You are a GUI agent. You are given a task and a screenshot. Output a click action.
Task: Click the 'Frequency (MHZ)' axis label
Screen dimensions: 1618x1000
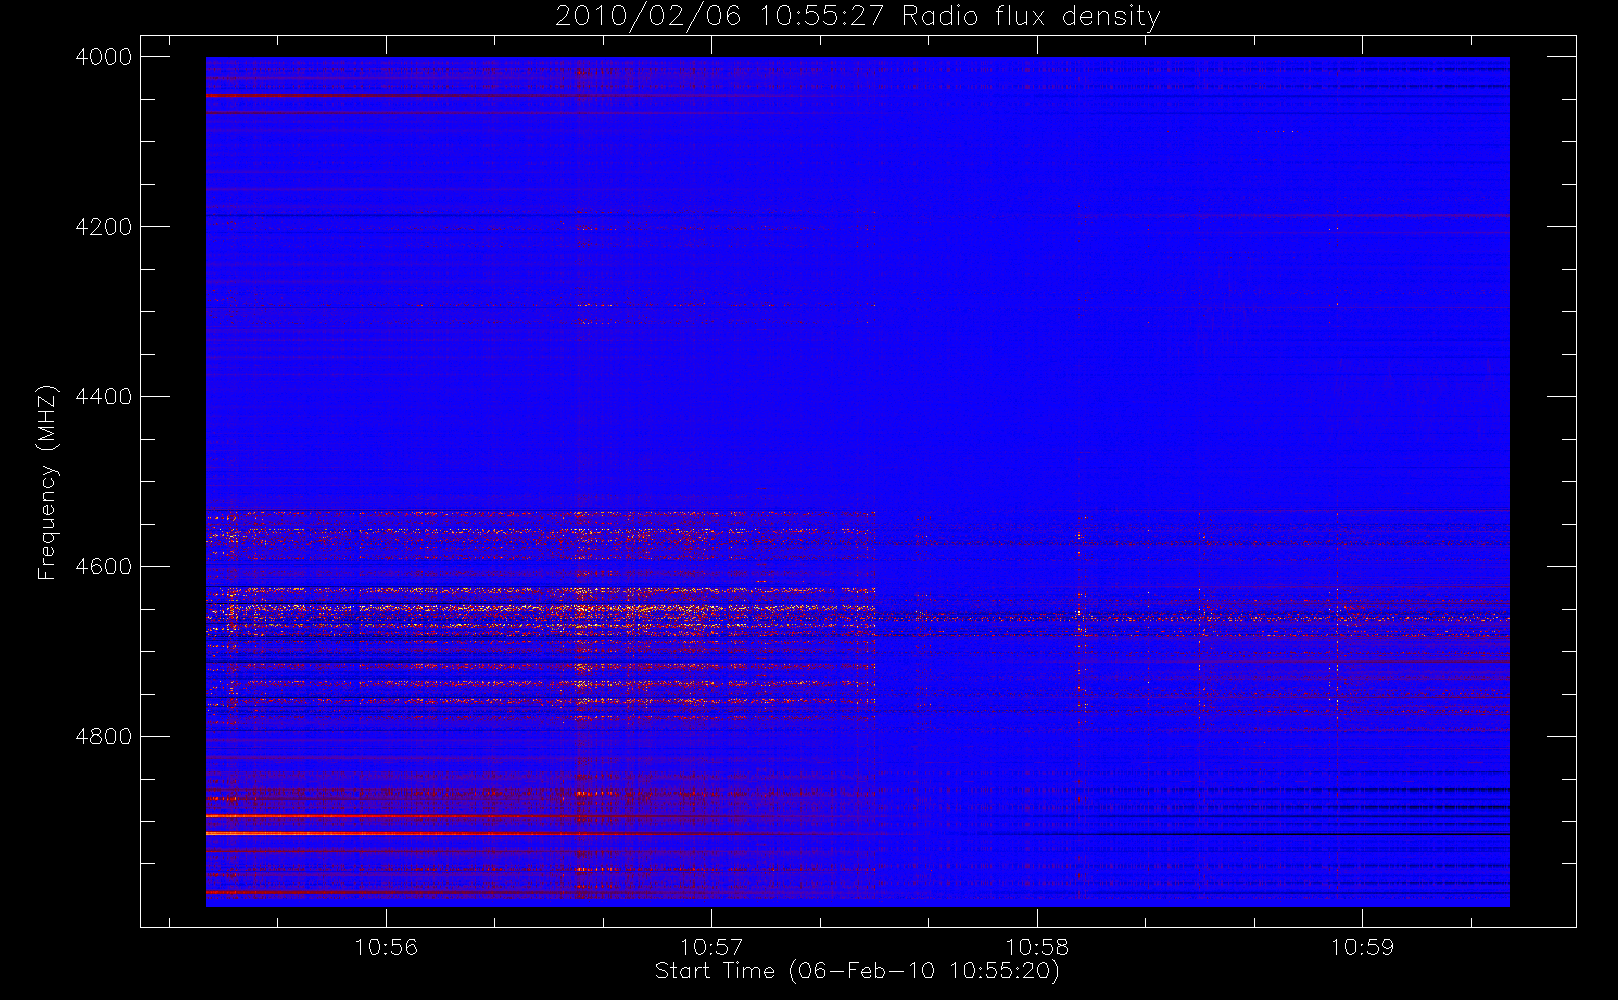47,482
